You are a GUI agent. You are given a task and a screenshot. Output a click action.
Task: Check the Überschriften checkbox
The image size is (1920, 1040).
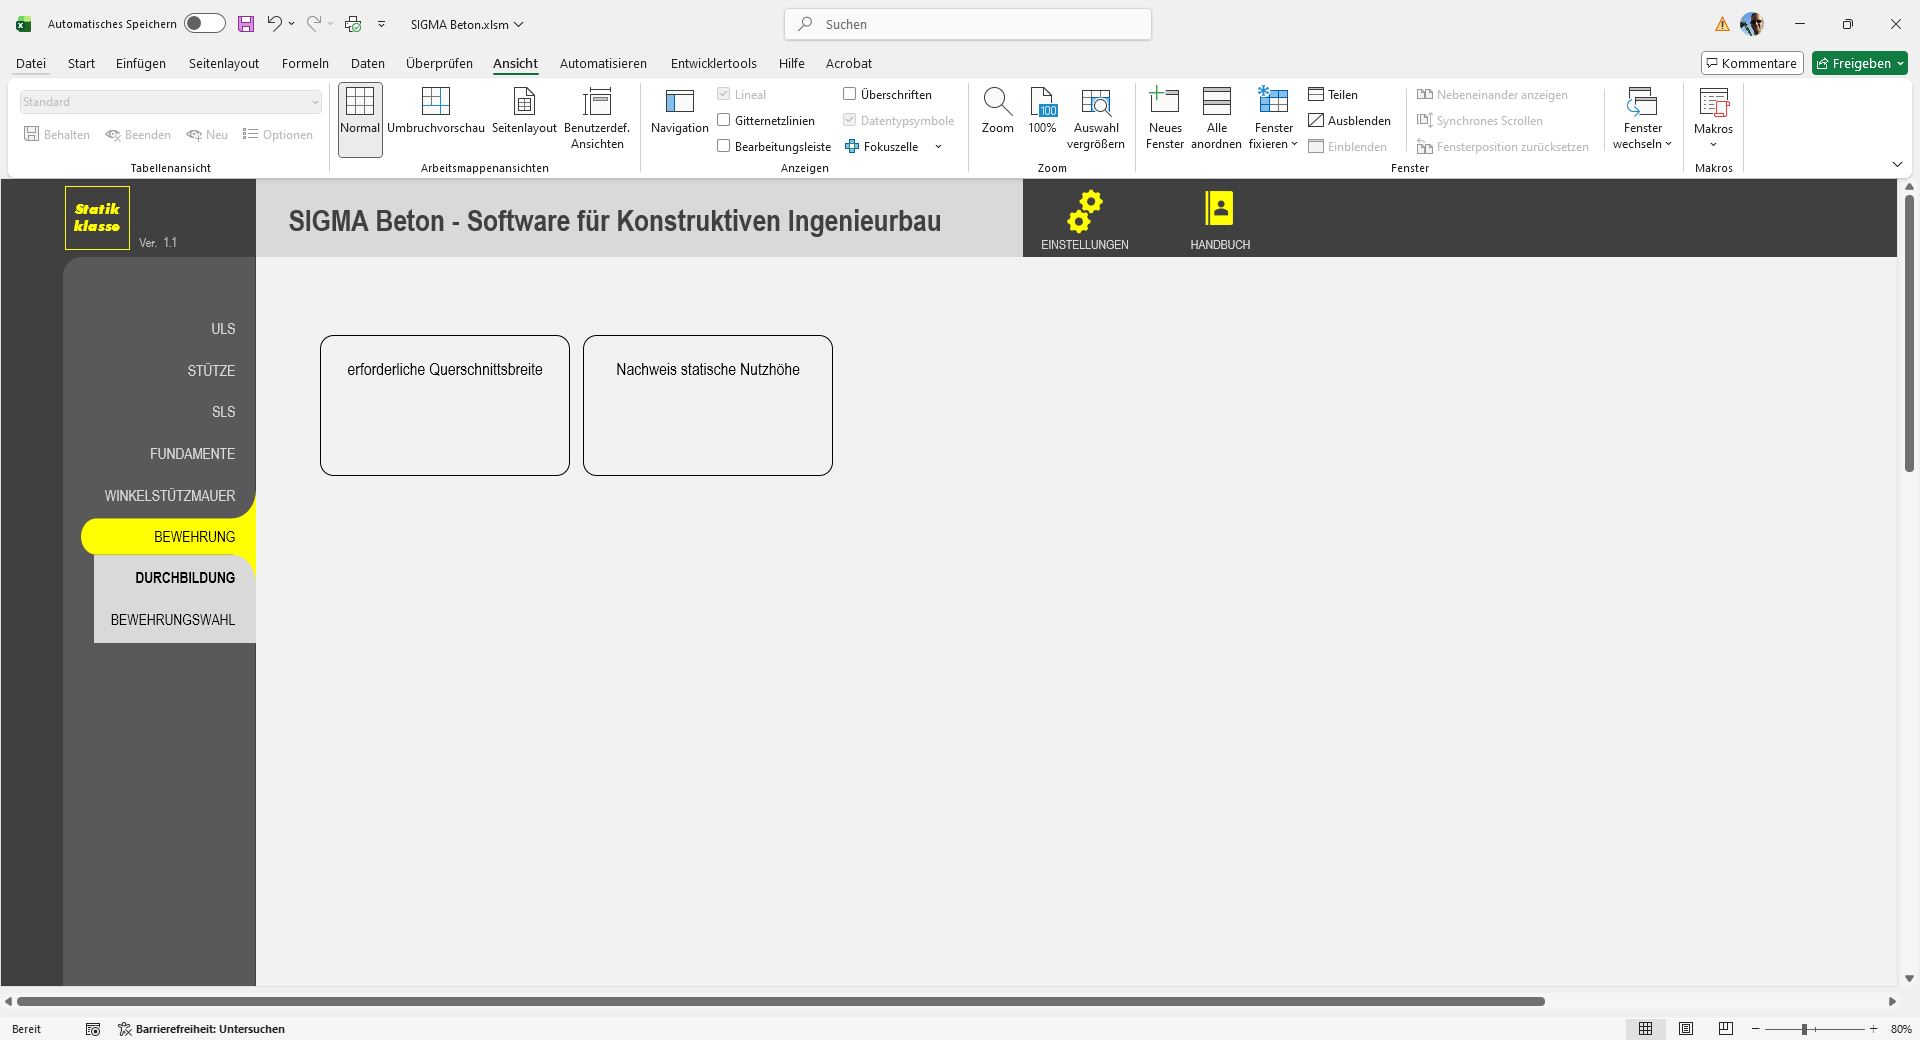point(850,94)
